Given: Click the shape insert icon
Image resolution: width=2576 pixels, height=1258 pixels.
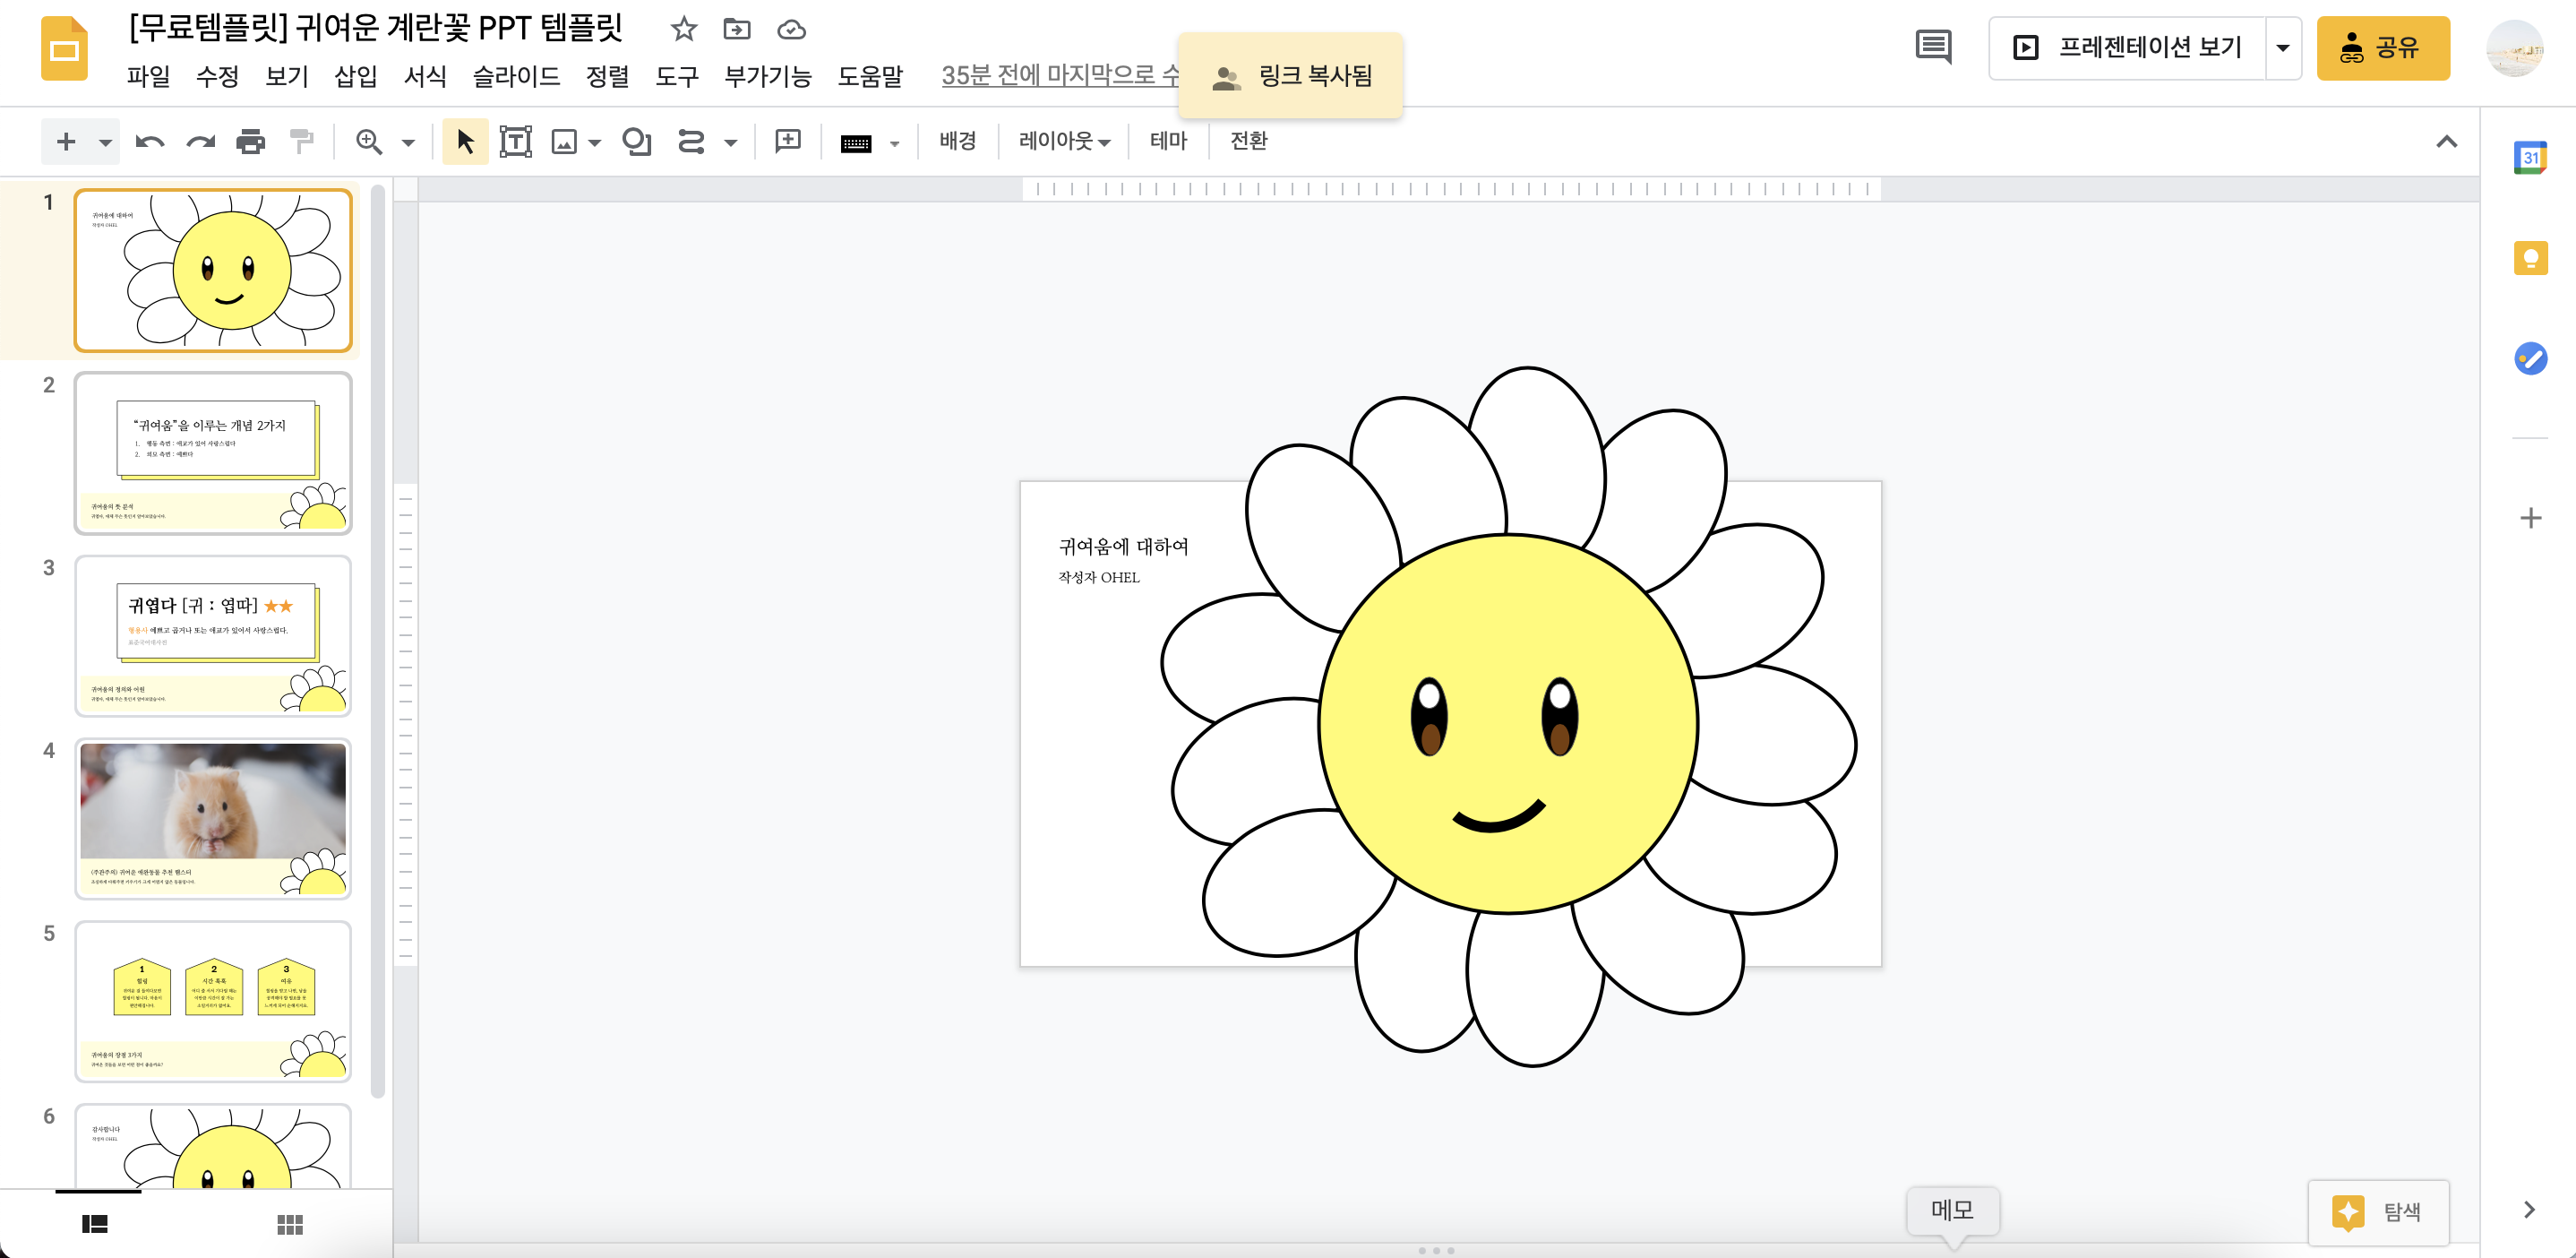Looking at the screenshot, I should click(636, 142).
